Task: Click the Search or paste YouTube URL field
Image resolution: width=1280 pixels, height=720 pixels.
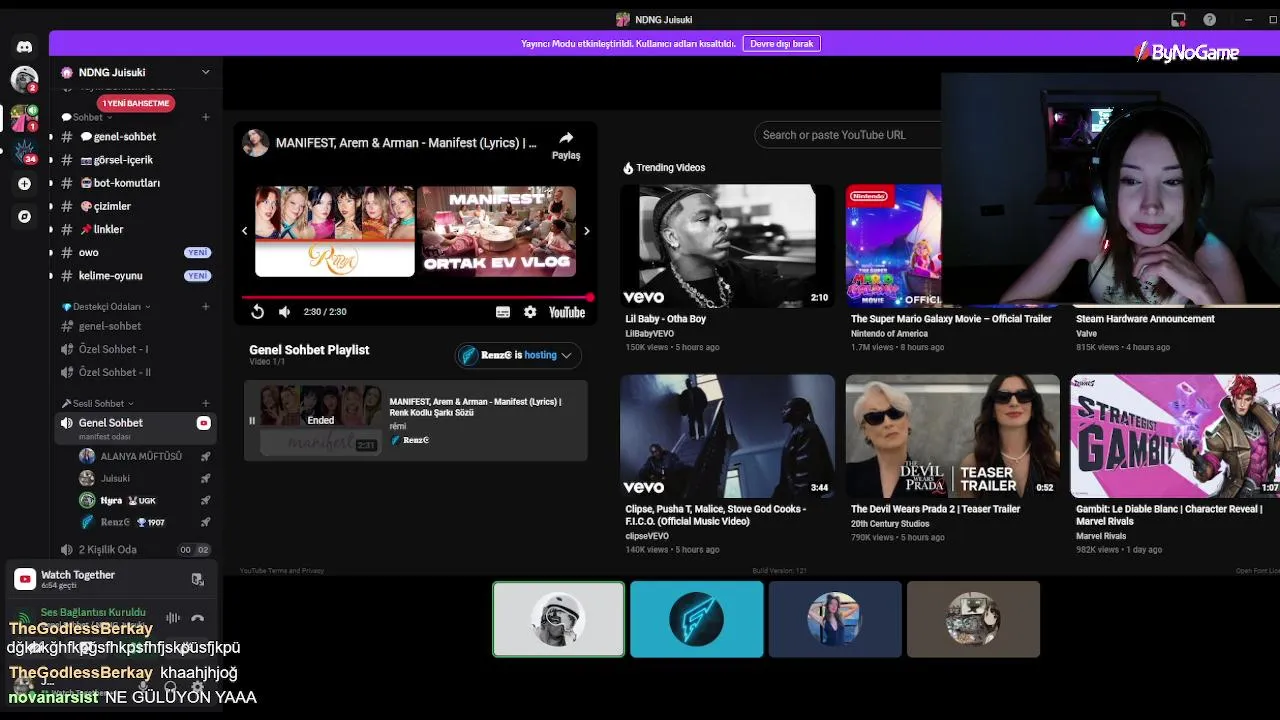Action: coord(848,135)
